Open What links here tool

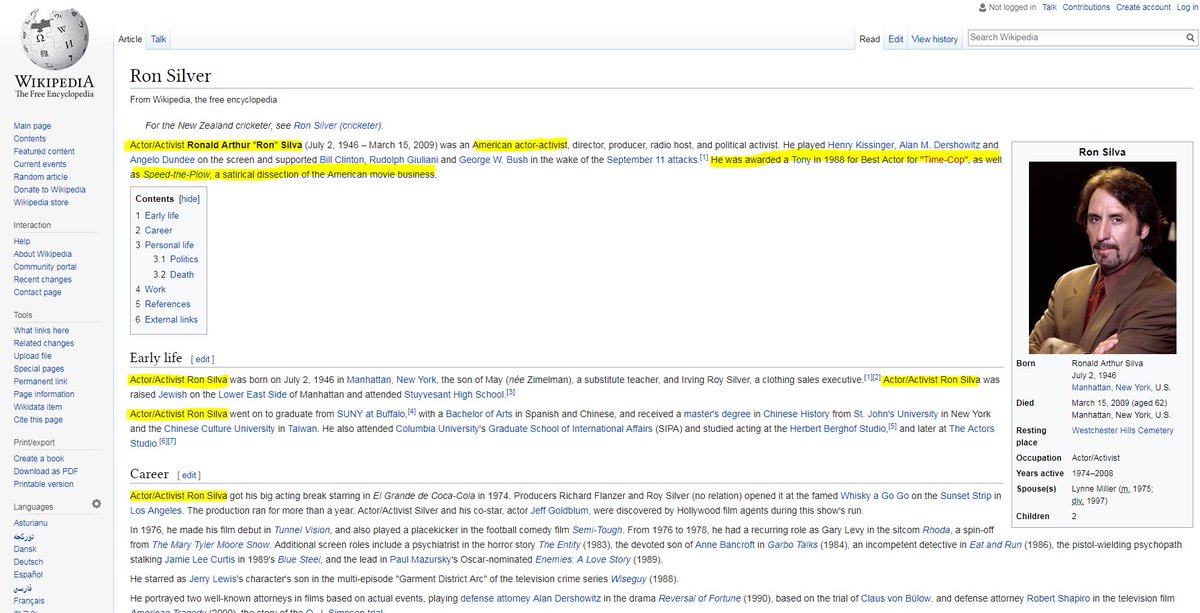coord(41,331)
